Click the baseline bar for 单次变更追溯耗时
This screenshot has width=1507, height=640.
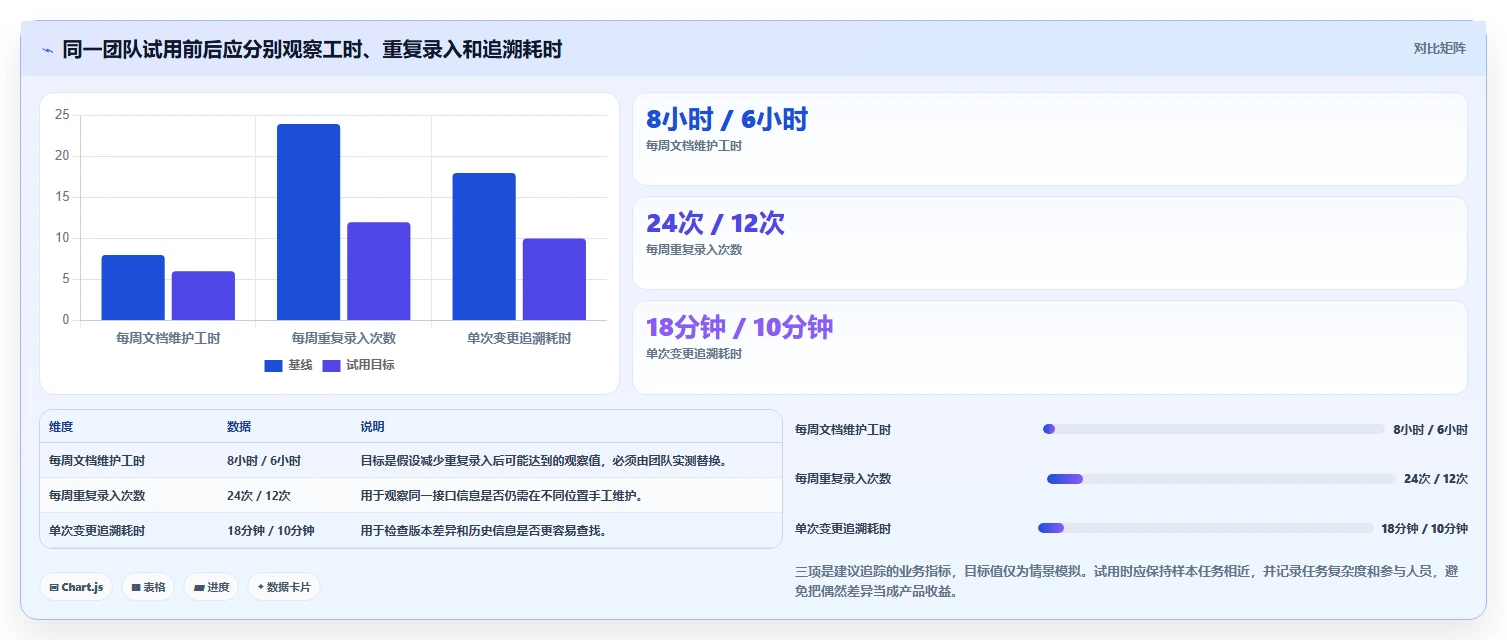[x=484, y=247]
